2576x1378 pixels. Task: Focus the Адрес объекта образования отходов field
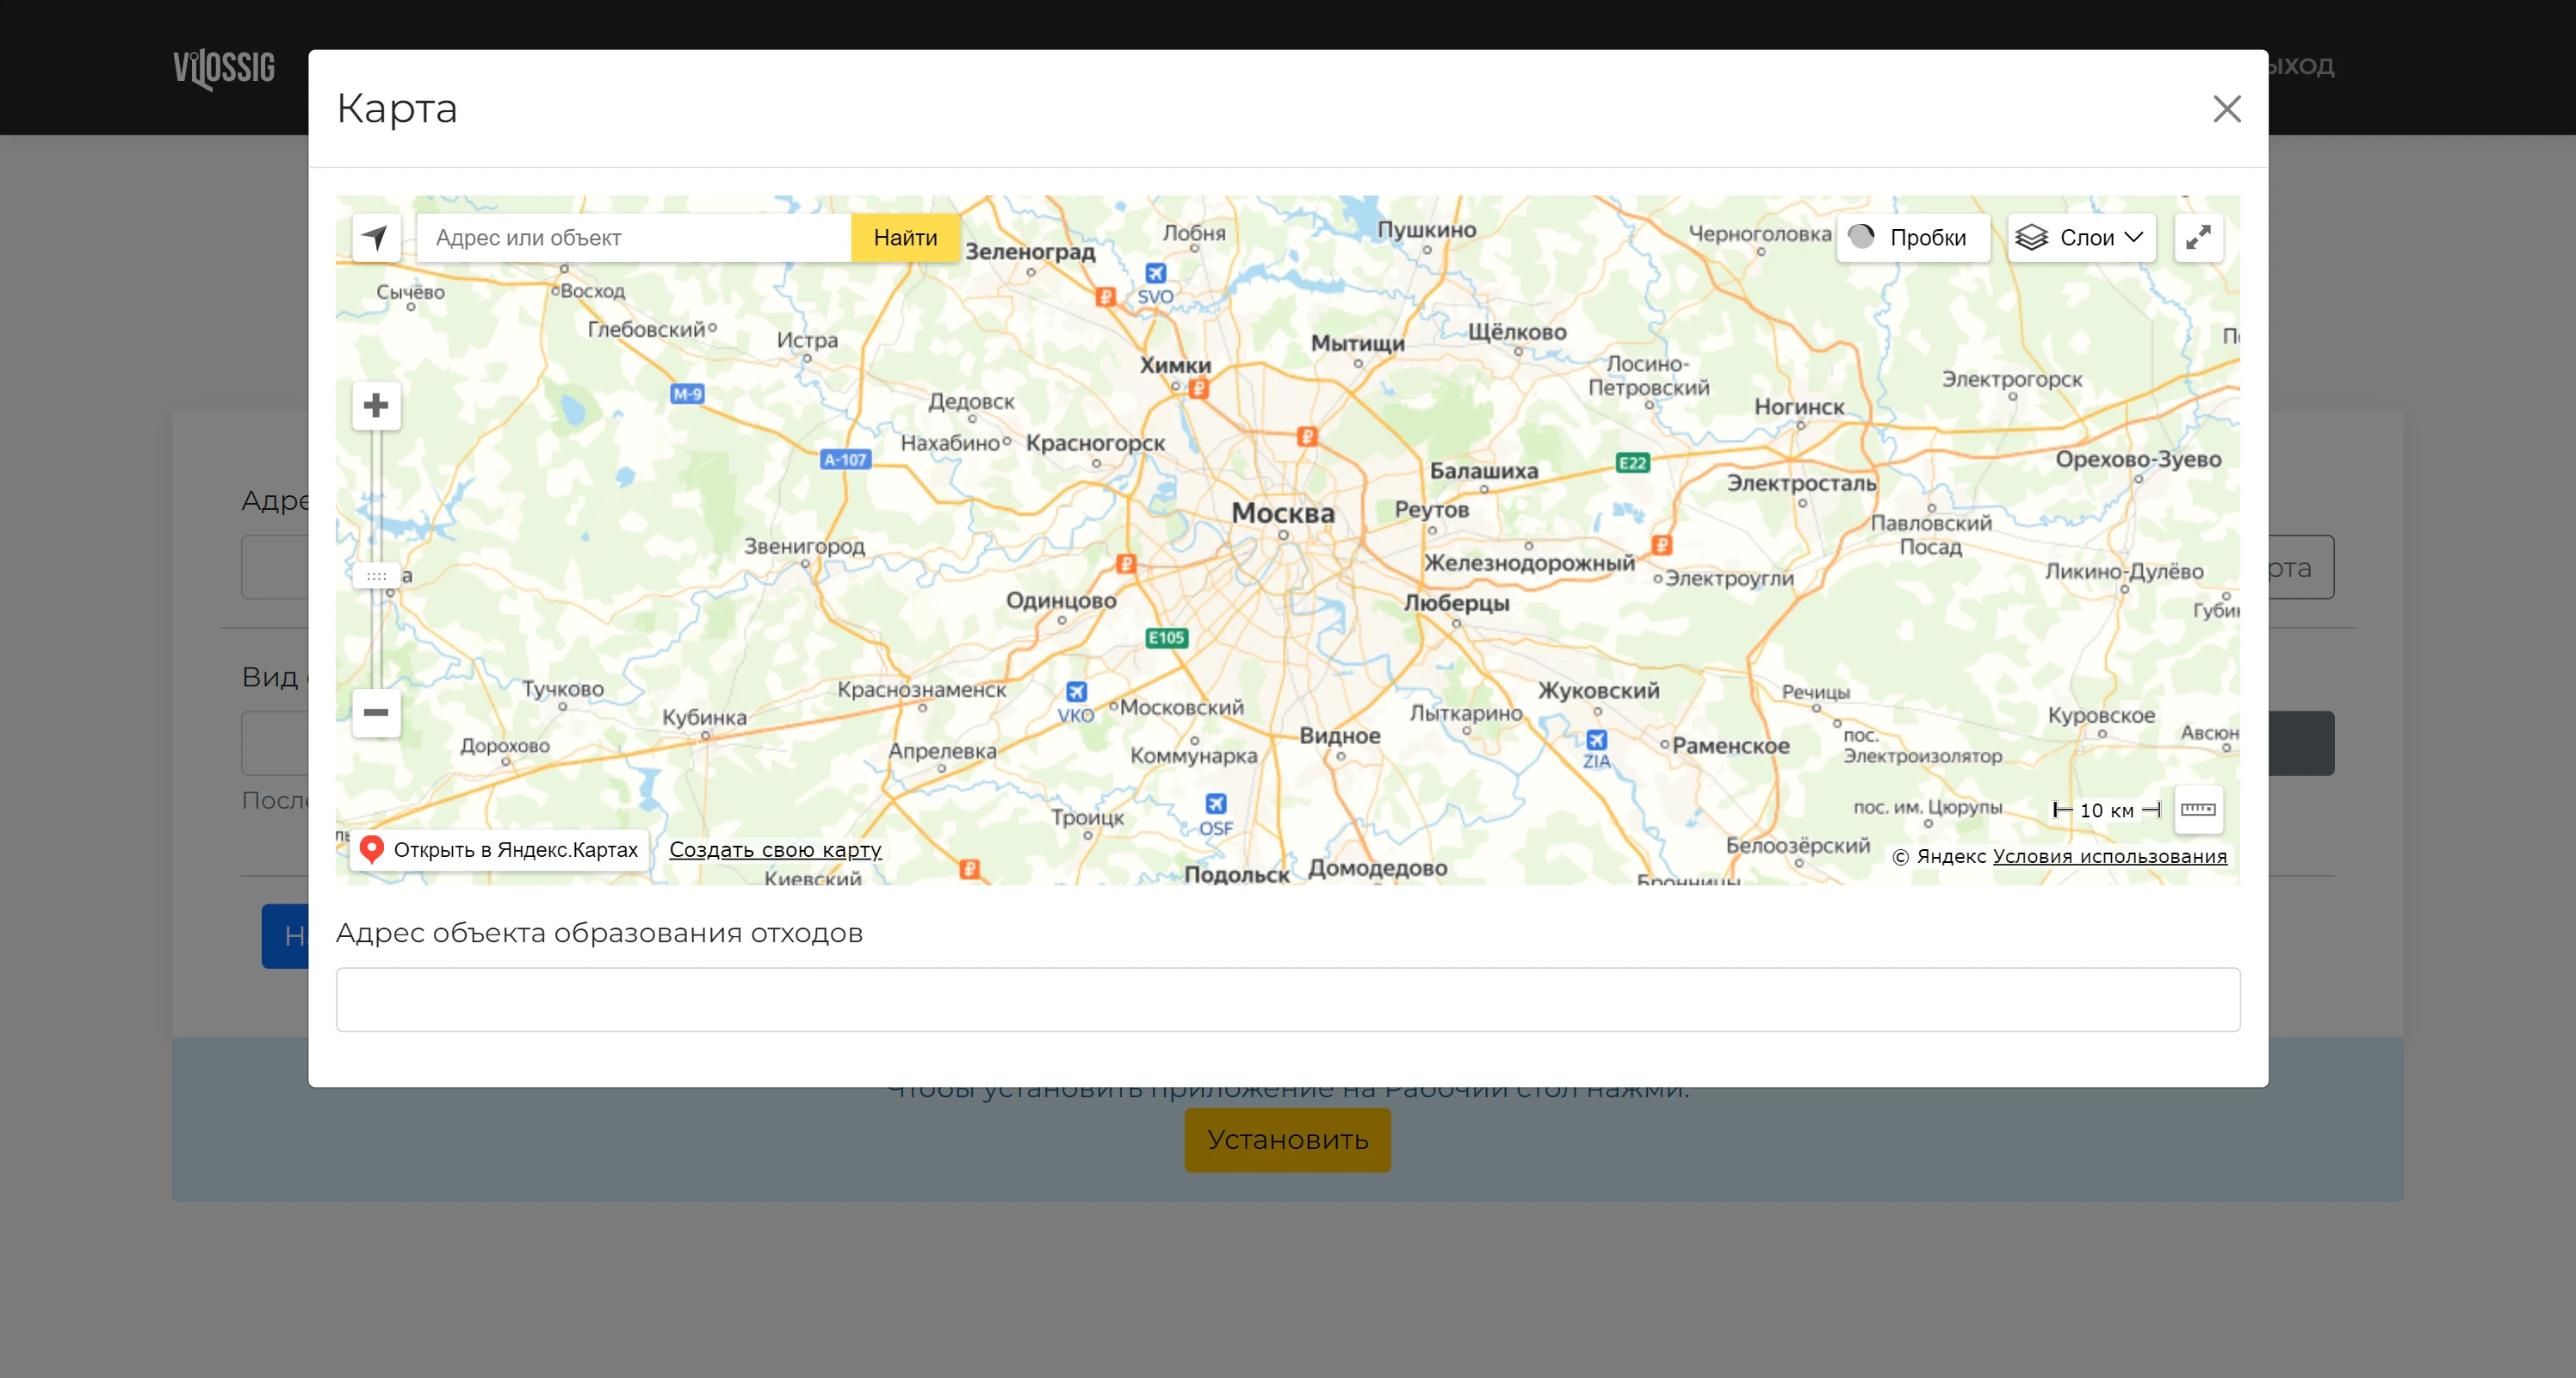pos(1288,1000)
